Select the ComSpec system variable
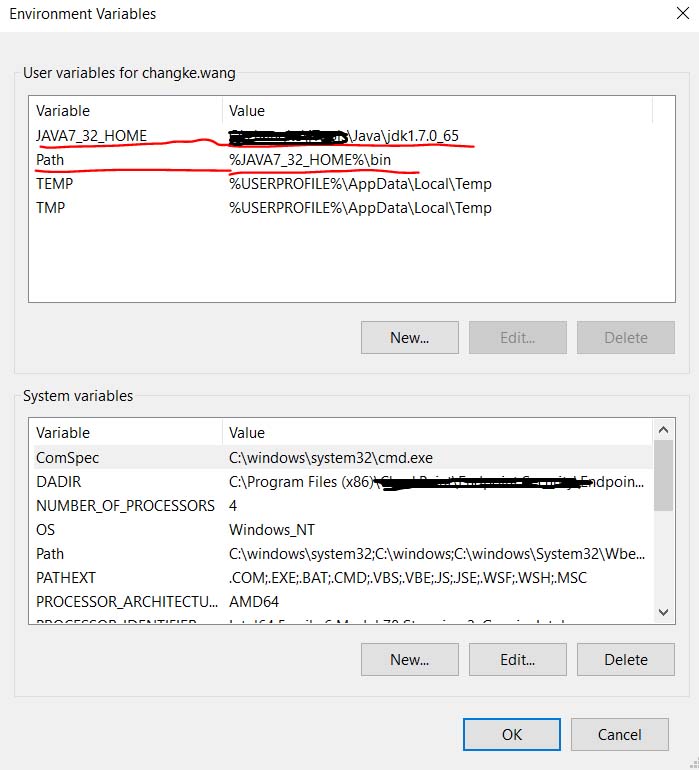Viewport: 699px width, 770px height. 67,458
